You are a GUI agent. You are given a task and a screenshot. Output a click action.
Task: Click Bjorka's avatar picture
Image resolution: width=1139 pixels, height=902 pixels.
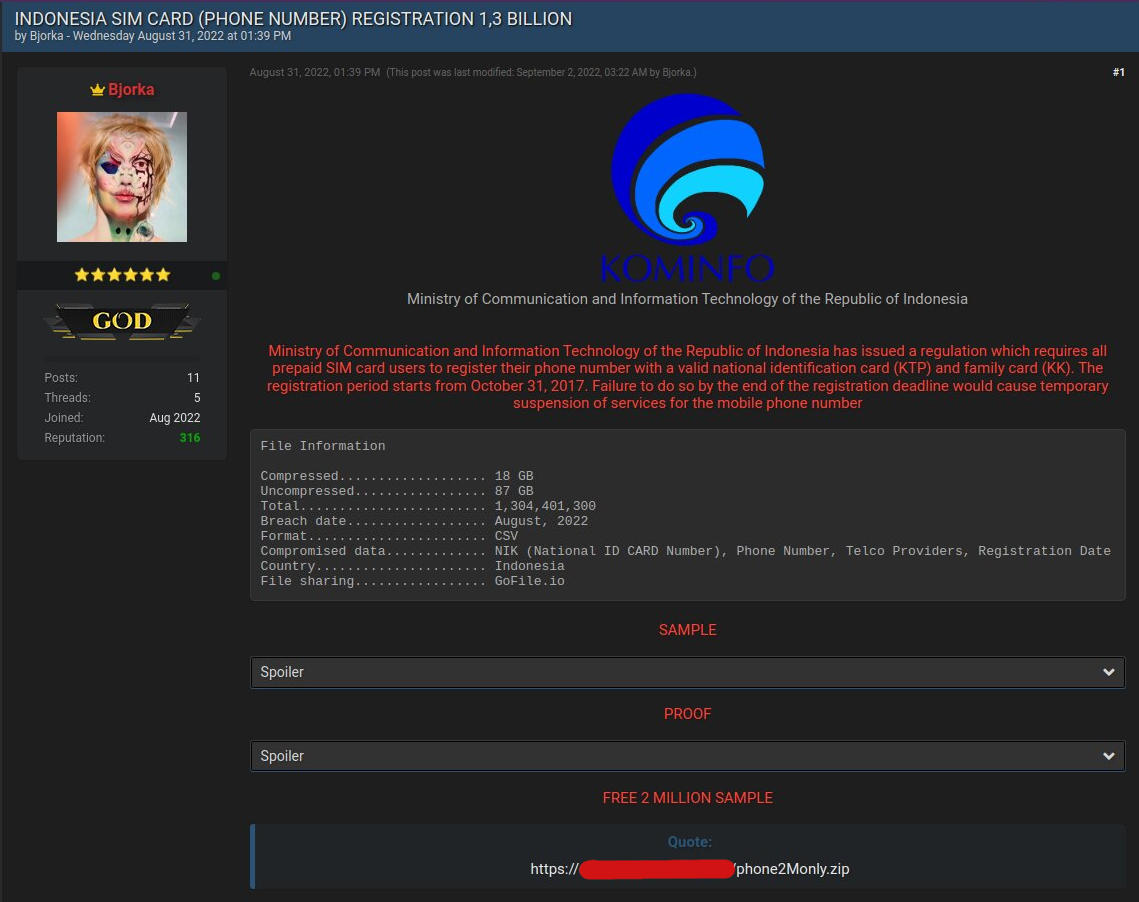click(x=122, y=176)
